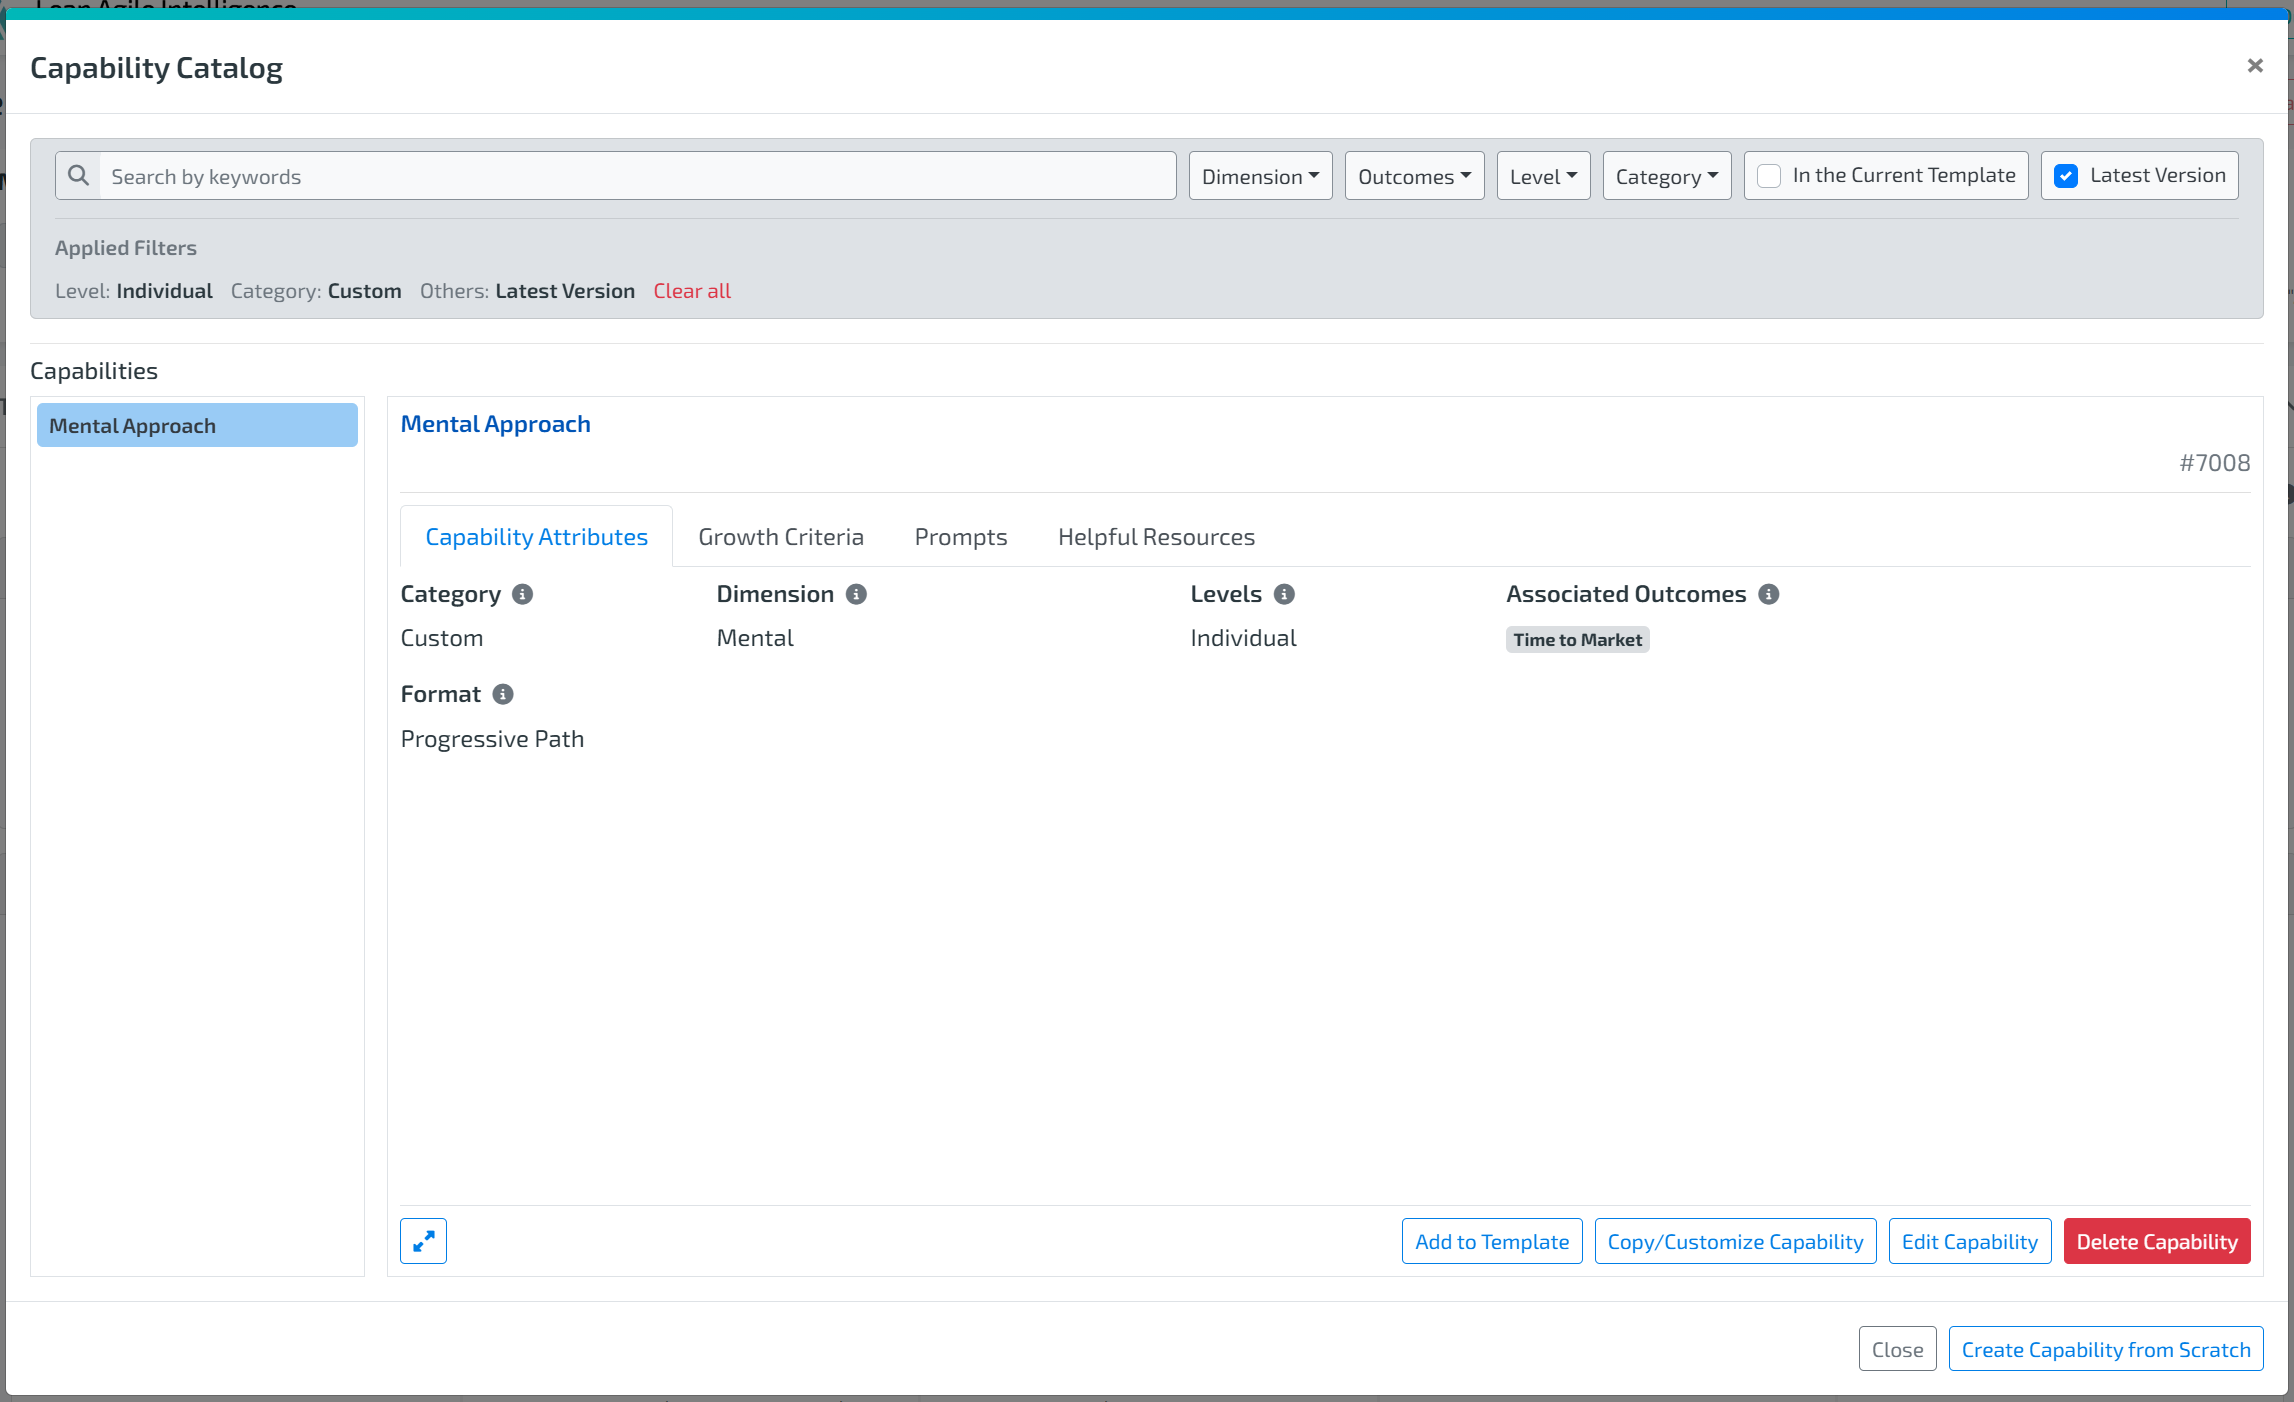Click the Search by keywords field

tap(638, 176)
